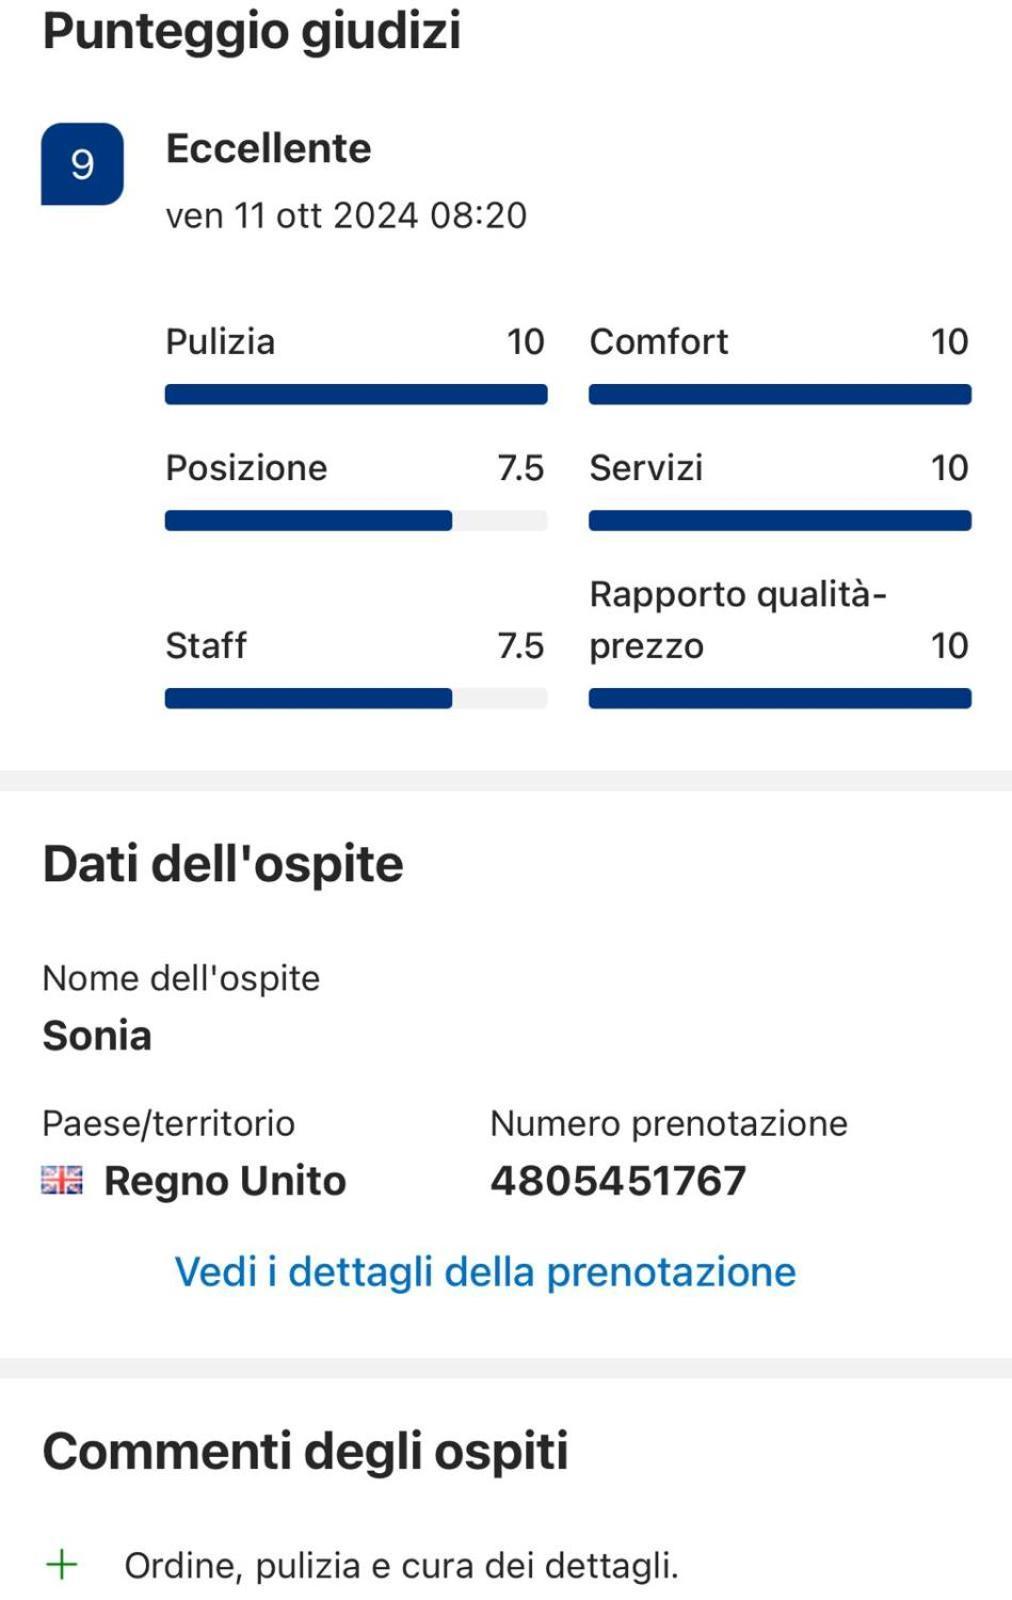This screenshot has height=1600, width=1012.
Task: Click the United Kingdom flag icon
Action: (x=62, y=1181)
